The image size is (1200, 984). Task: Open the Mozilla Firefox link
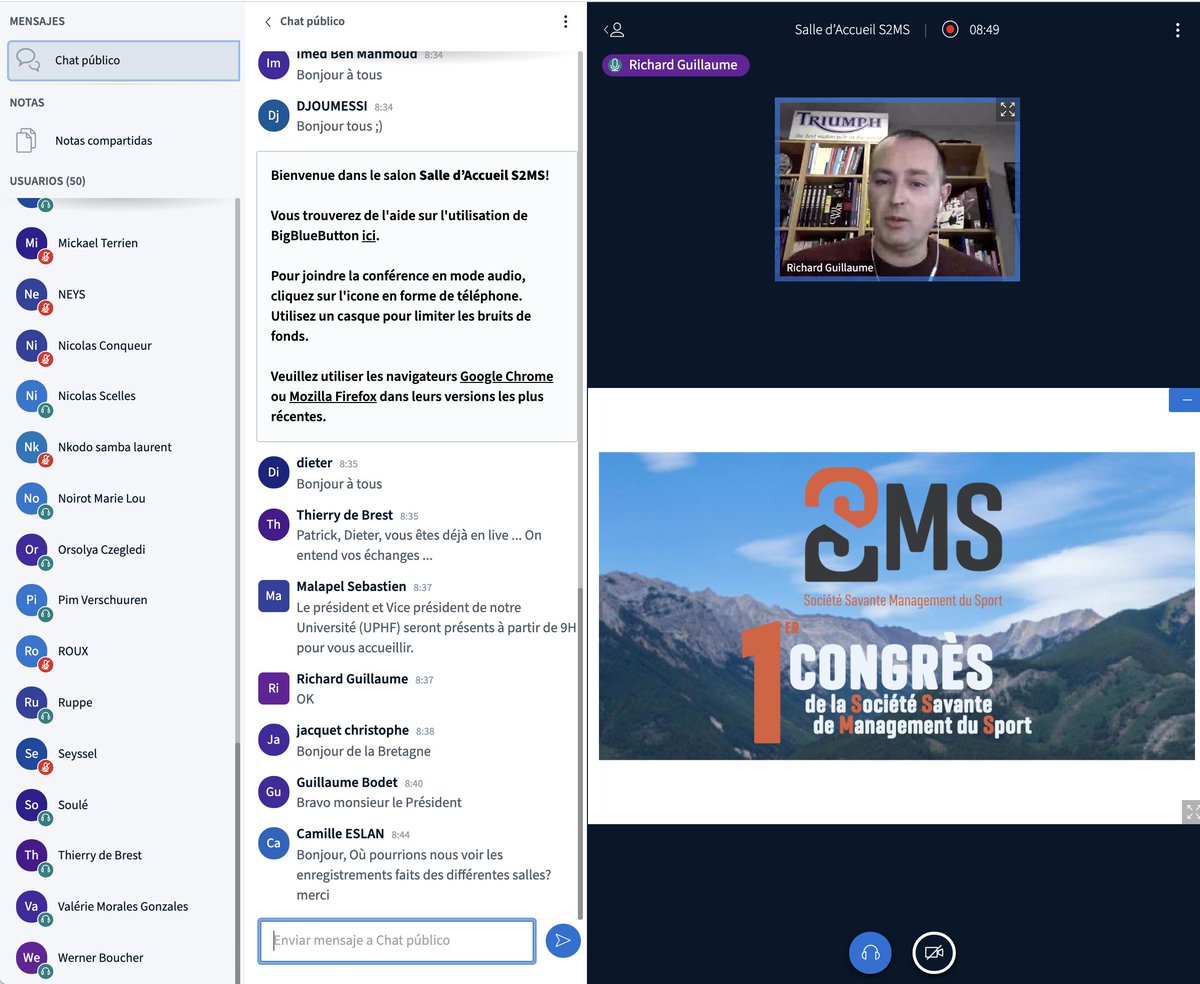pos(333,397)
